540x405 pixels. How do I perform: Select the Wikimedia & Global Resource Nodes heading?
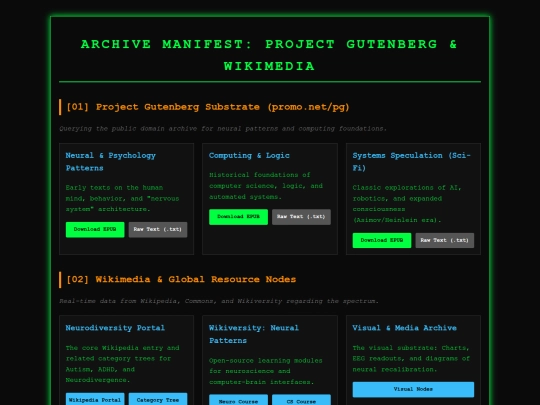181,279
